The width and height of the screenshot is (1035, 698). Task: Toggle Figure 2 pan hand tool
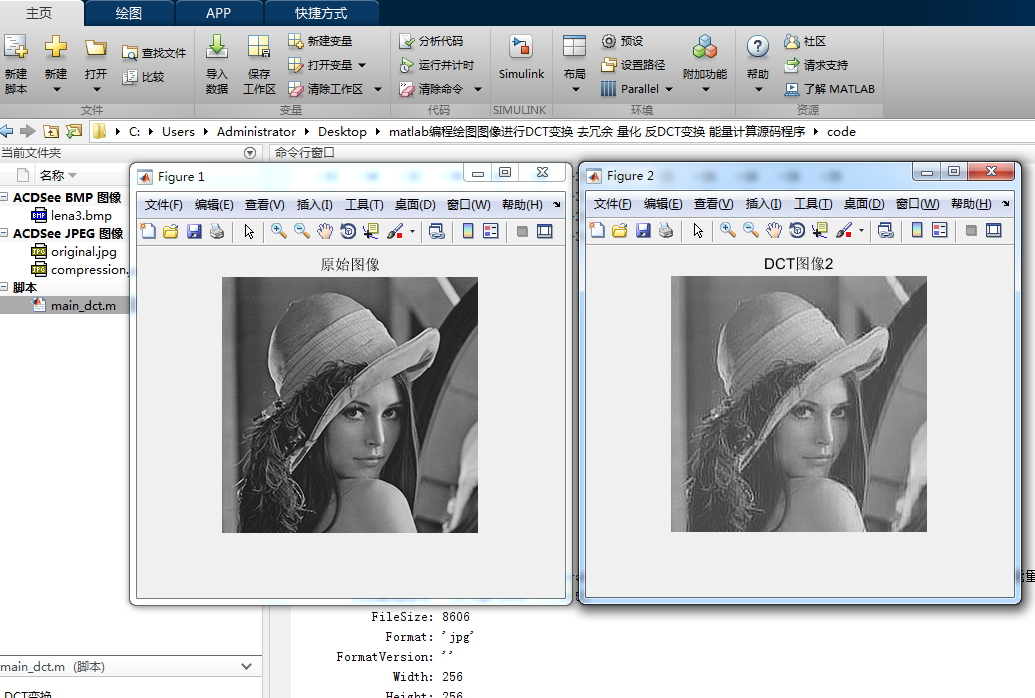tap(774, 230)
